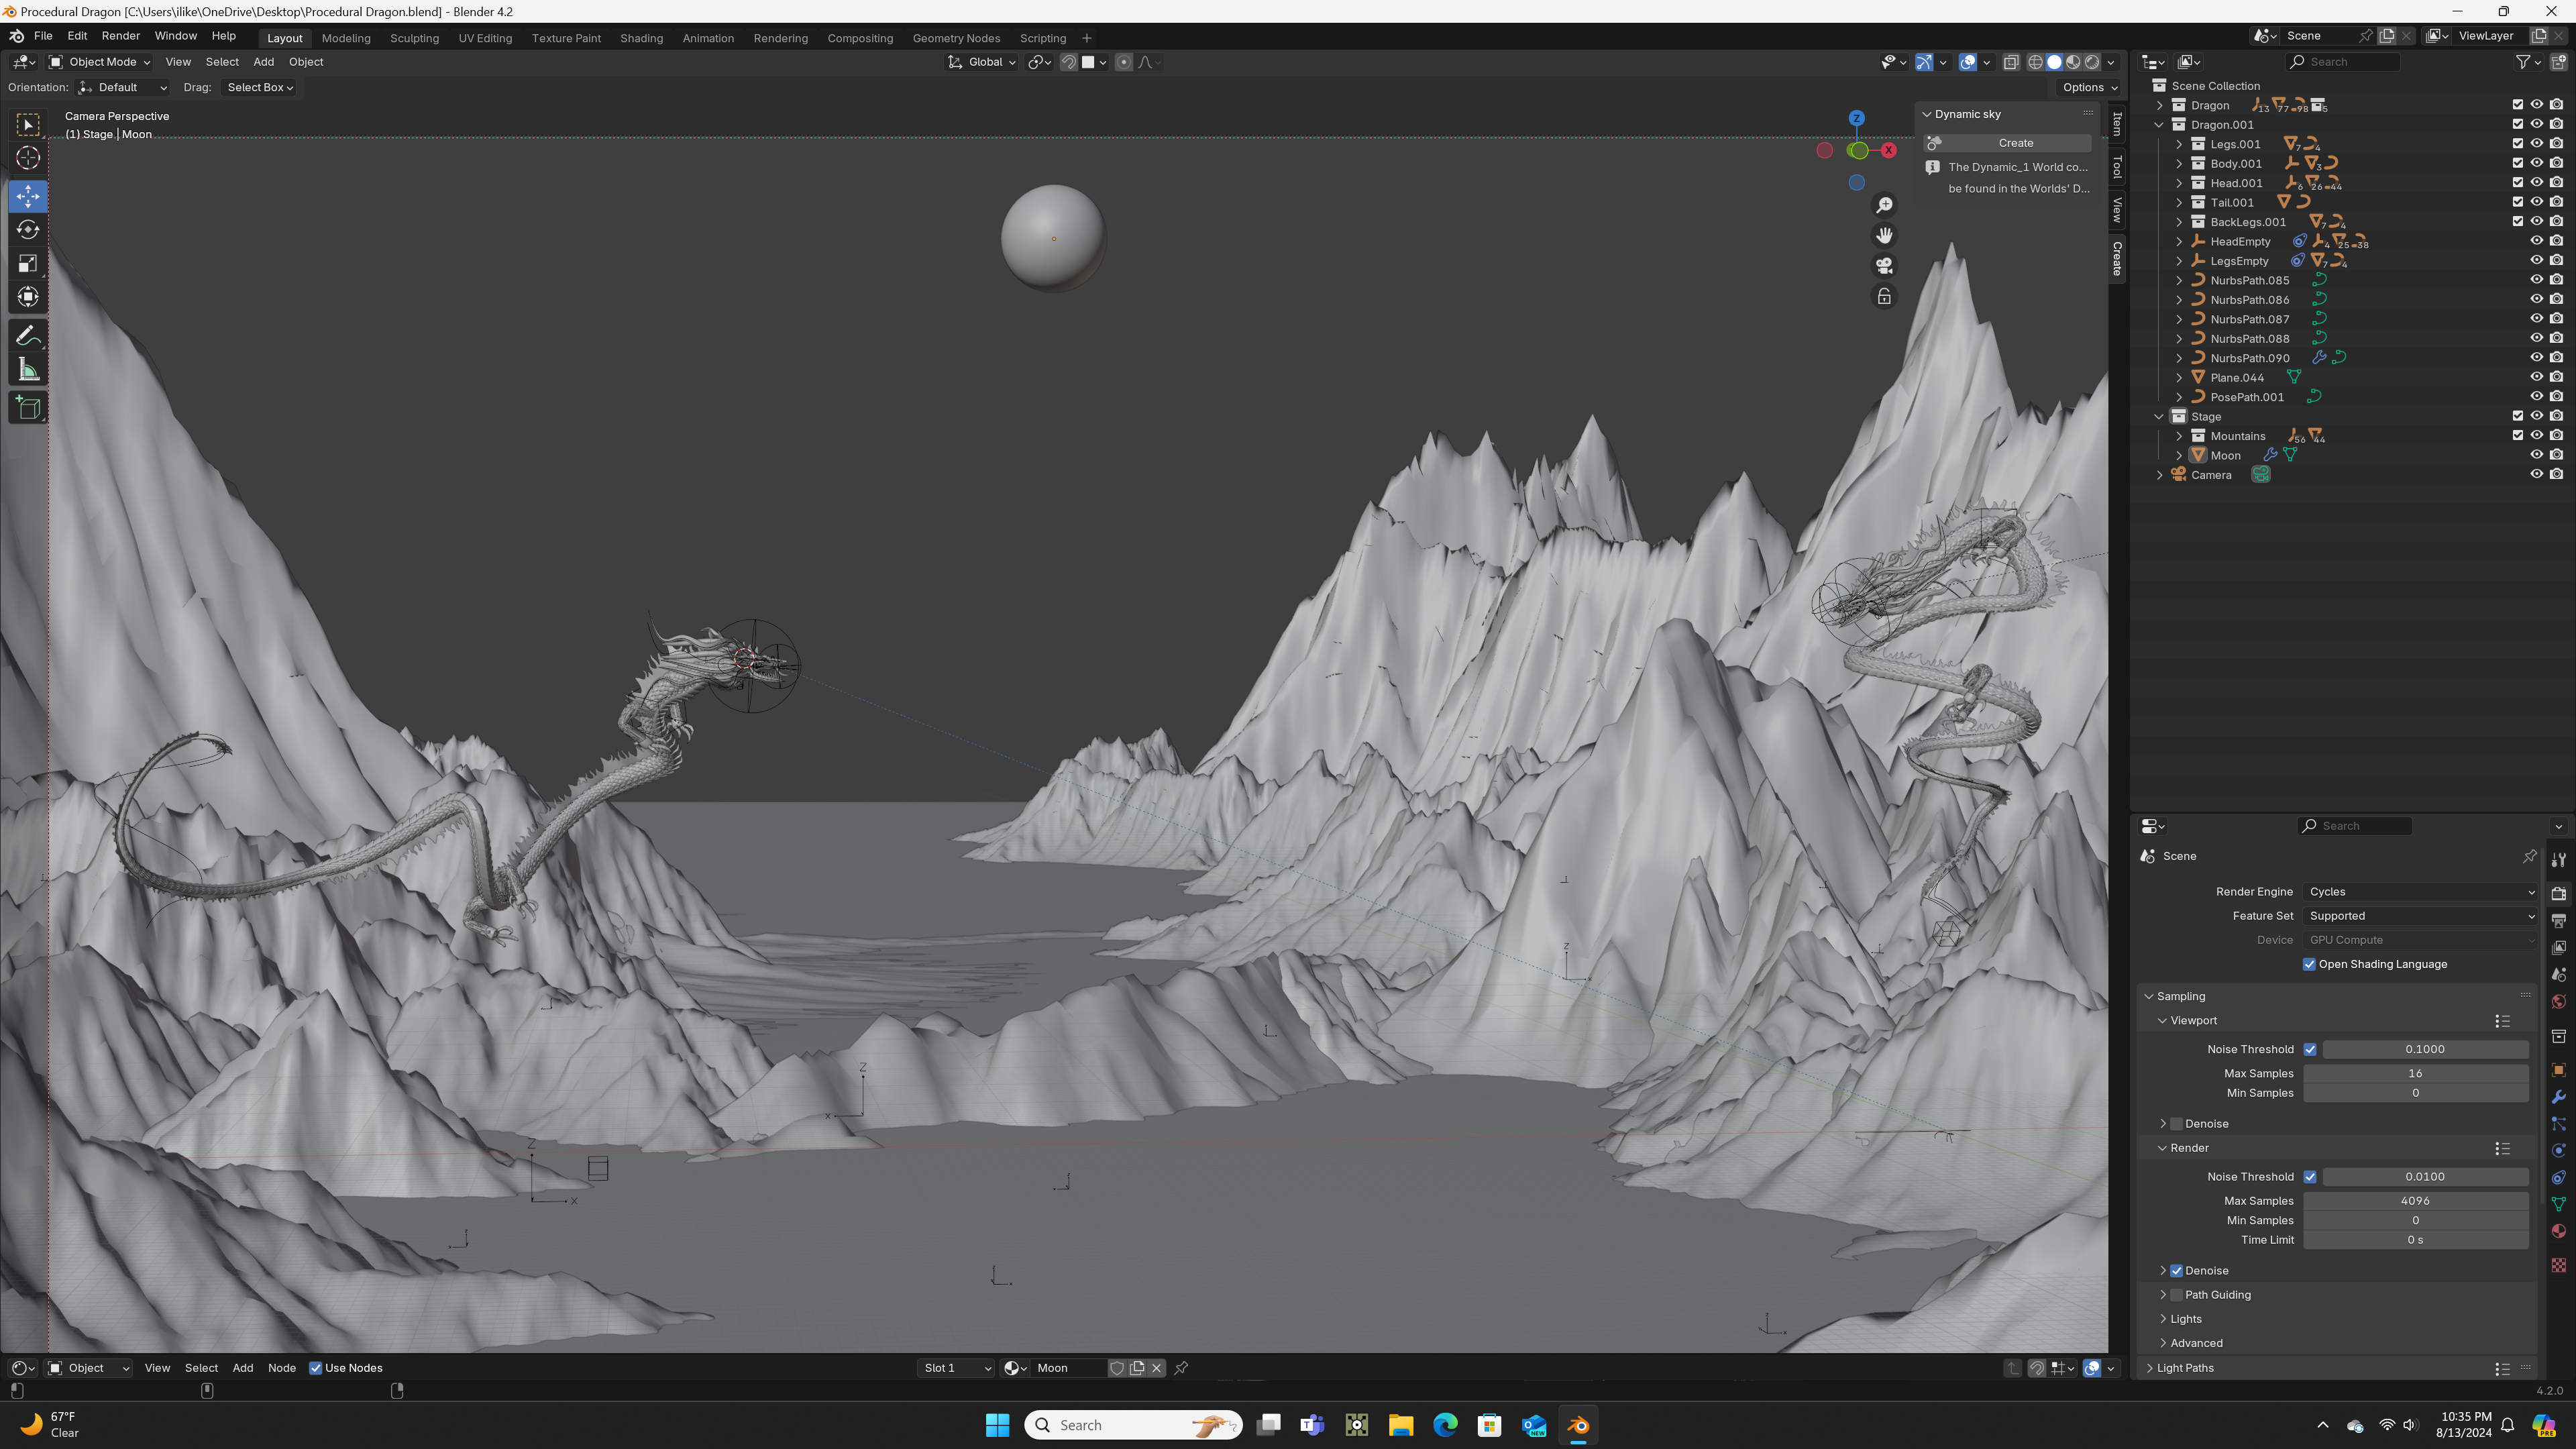The image size is (2576, 1449).
Task: Click the Windows Start button
Action: pyautogui.click(x=997, y=1425)
